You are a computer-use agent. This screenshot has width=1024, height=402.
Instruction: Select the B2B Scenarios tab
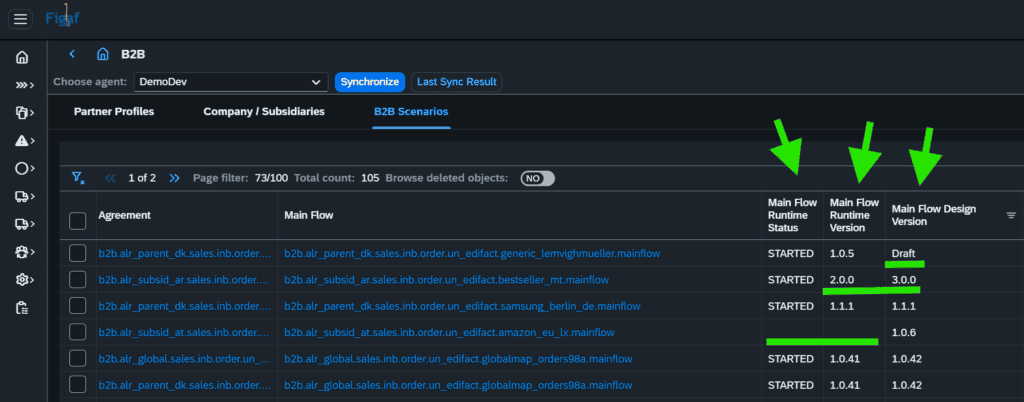(411, 112)
